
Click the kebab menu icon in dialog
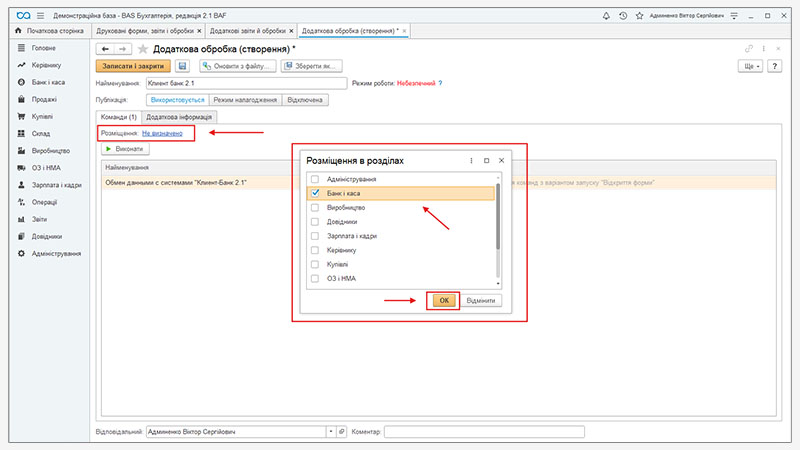[471, 160]
